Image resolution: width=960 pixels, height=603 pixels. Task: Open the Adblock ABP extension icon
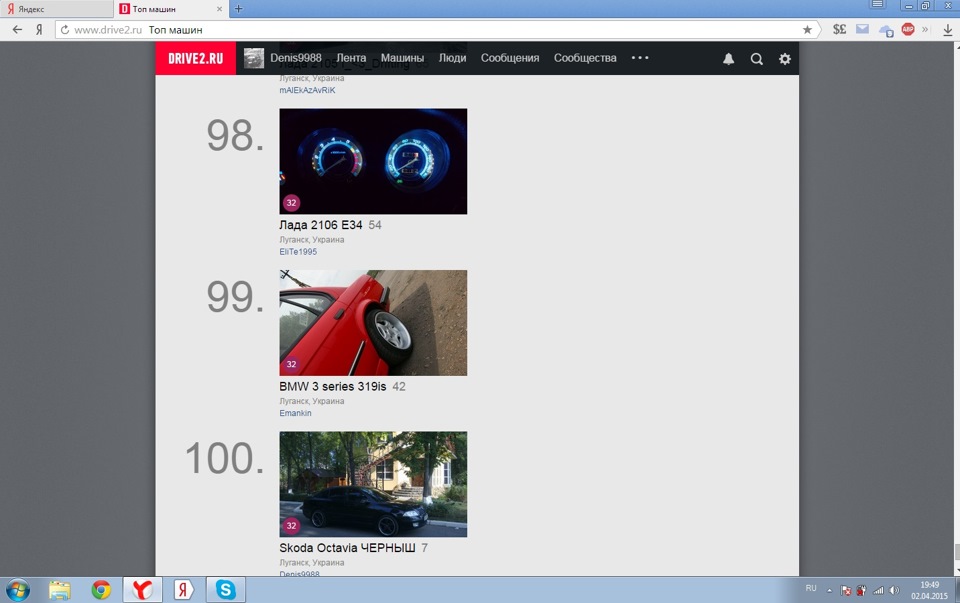click(x=908, y=29)
